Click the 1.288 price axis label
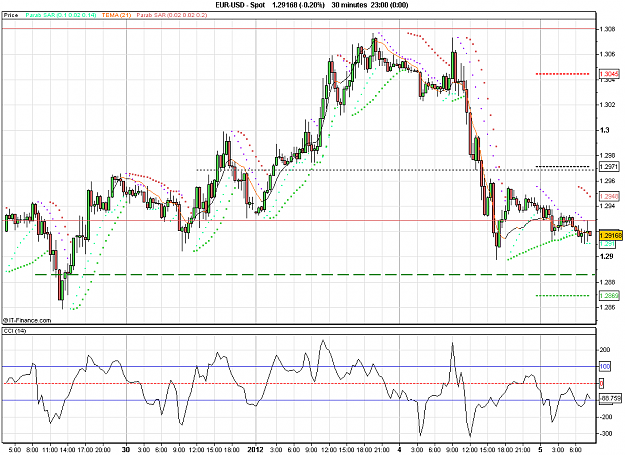 [607, 282]
